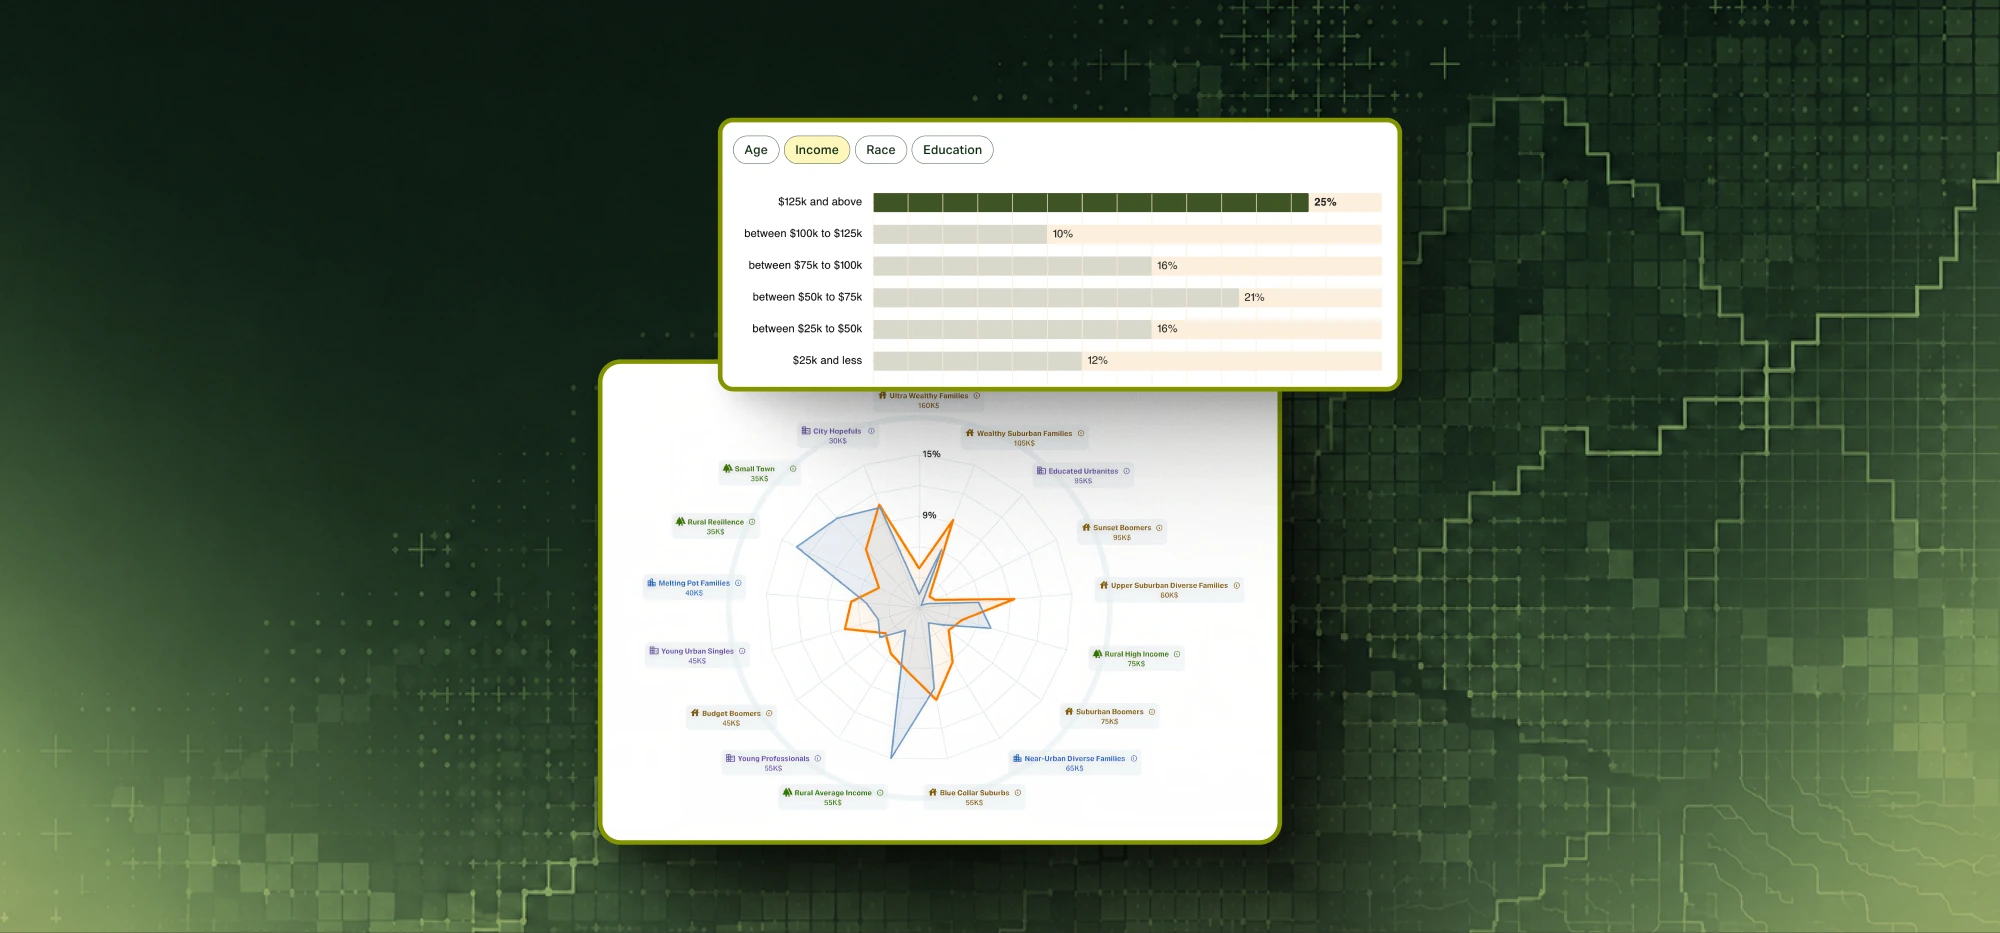Click the tree icon beside Small Town
This screenshot has width=2000, height=933.
(x=727, y=468)
